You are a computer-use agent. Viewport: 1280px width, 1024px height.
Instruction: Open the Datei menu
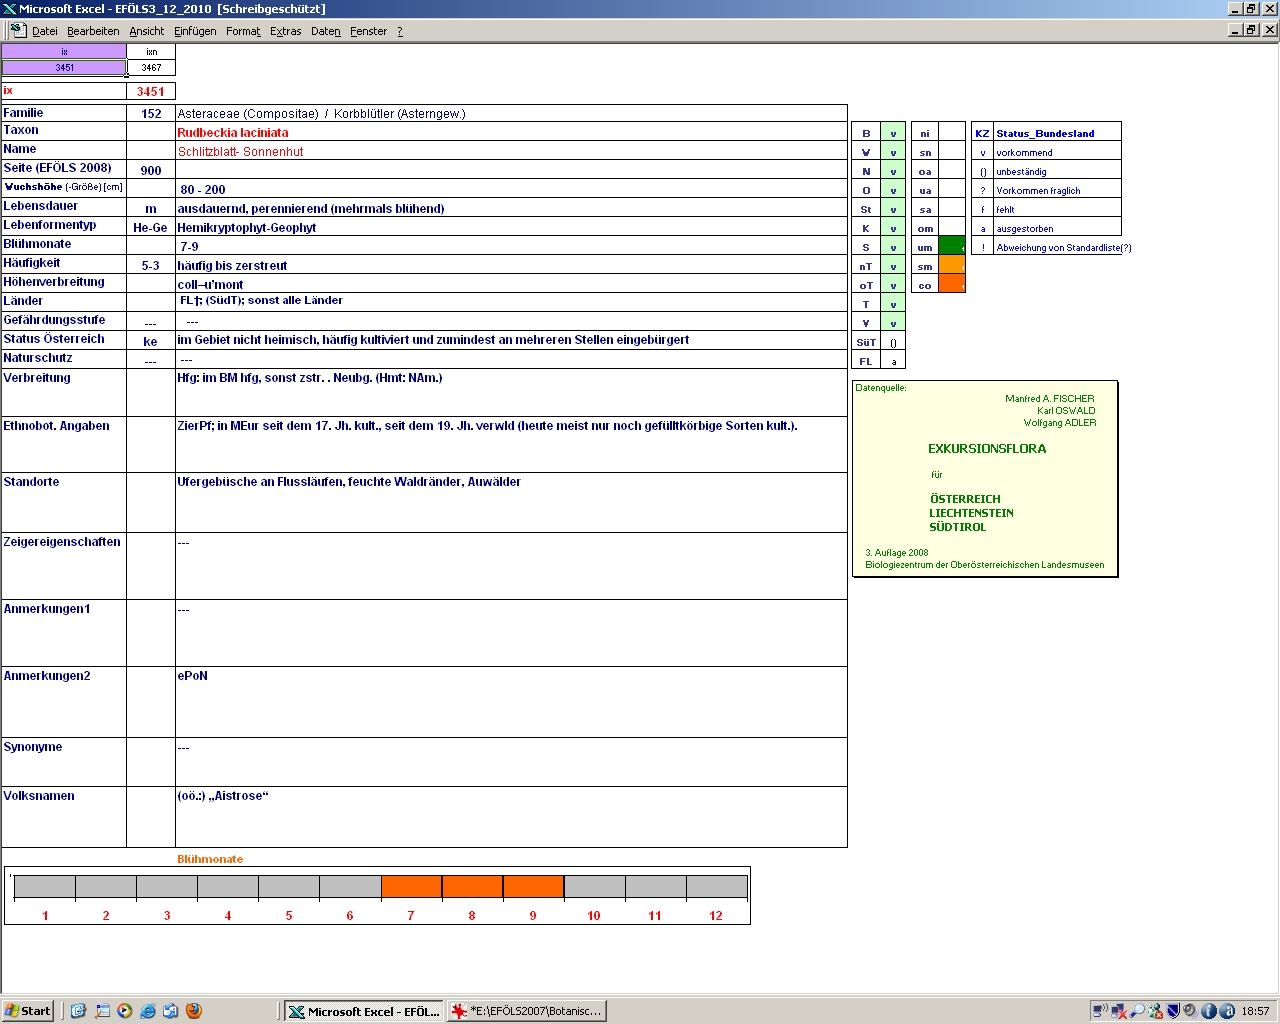[45, 31]
